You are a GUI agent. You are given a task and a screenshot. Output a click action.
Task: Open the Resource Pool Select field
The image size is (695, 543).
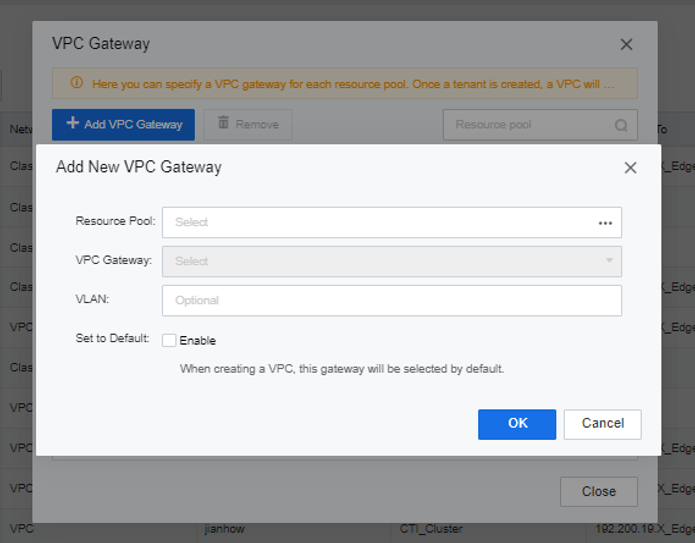[x=380, y=222]
